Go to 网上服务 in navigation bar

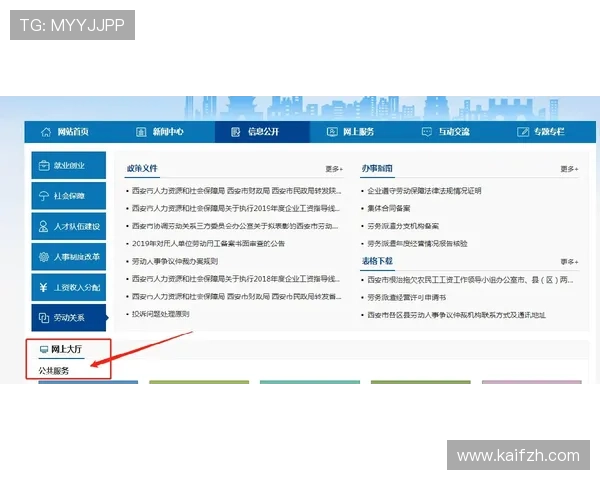point(359,132)
